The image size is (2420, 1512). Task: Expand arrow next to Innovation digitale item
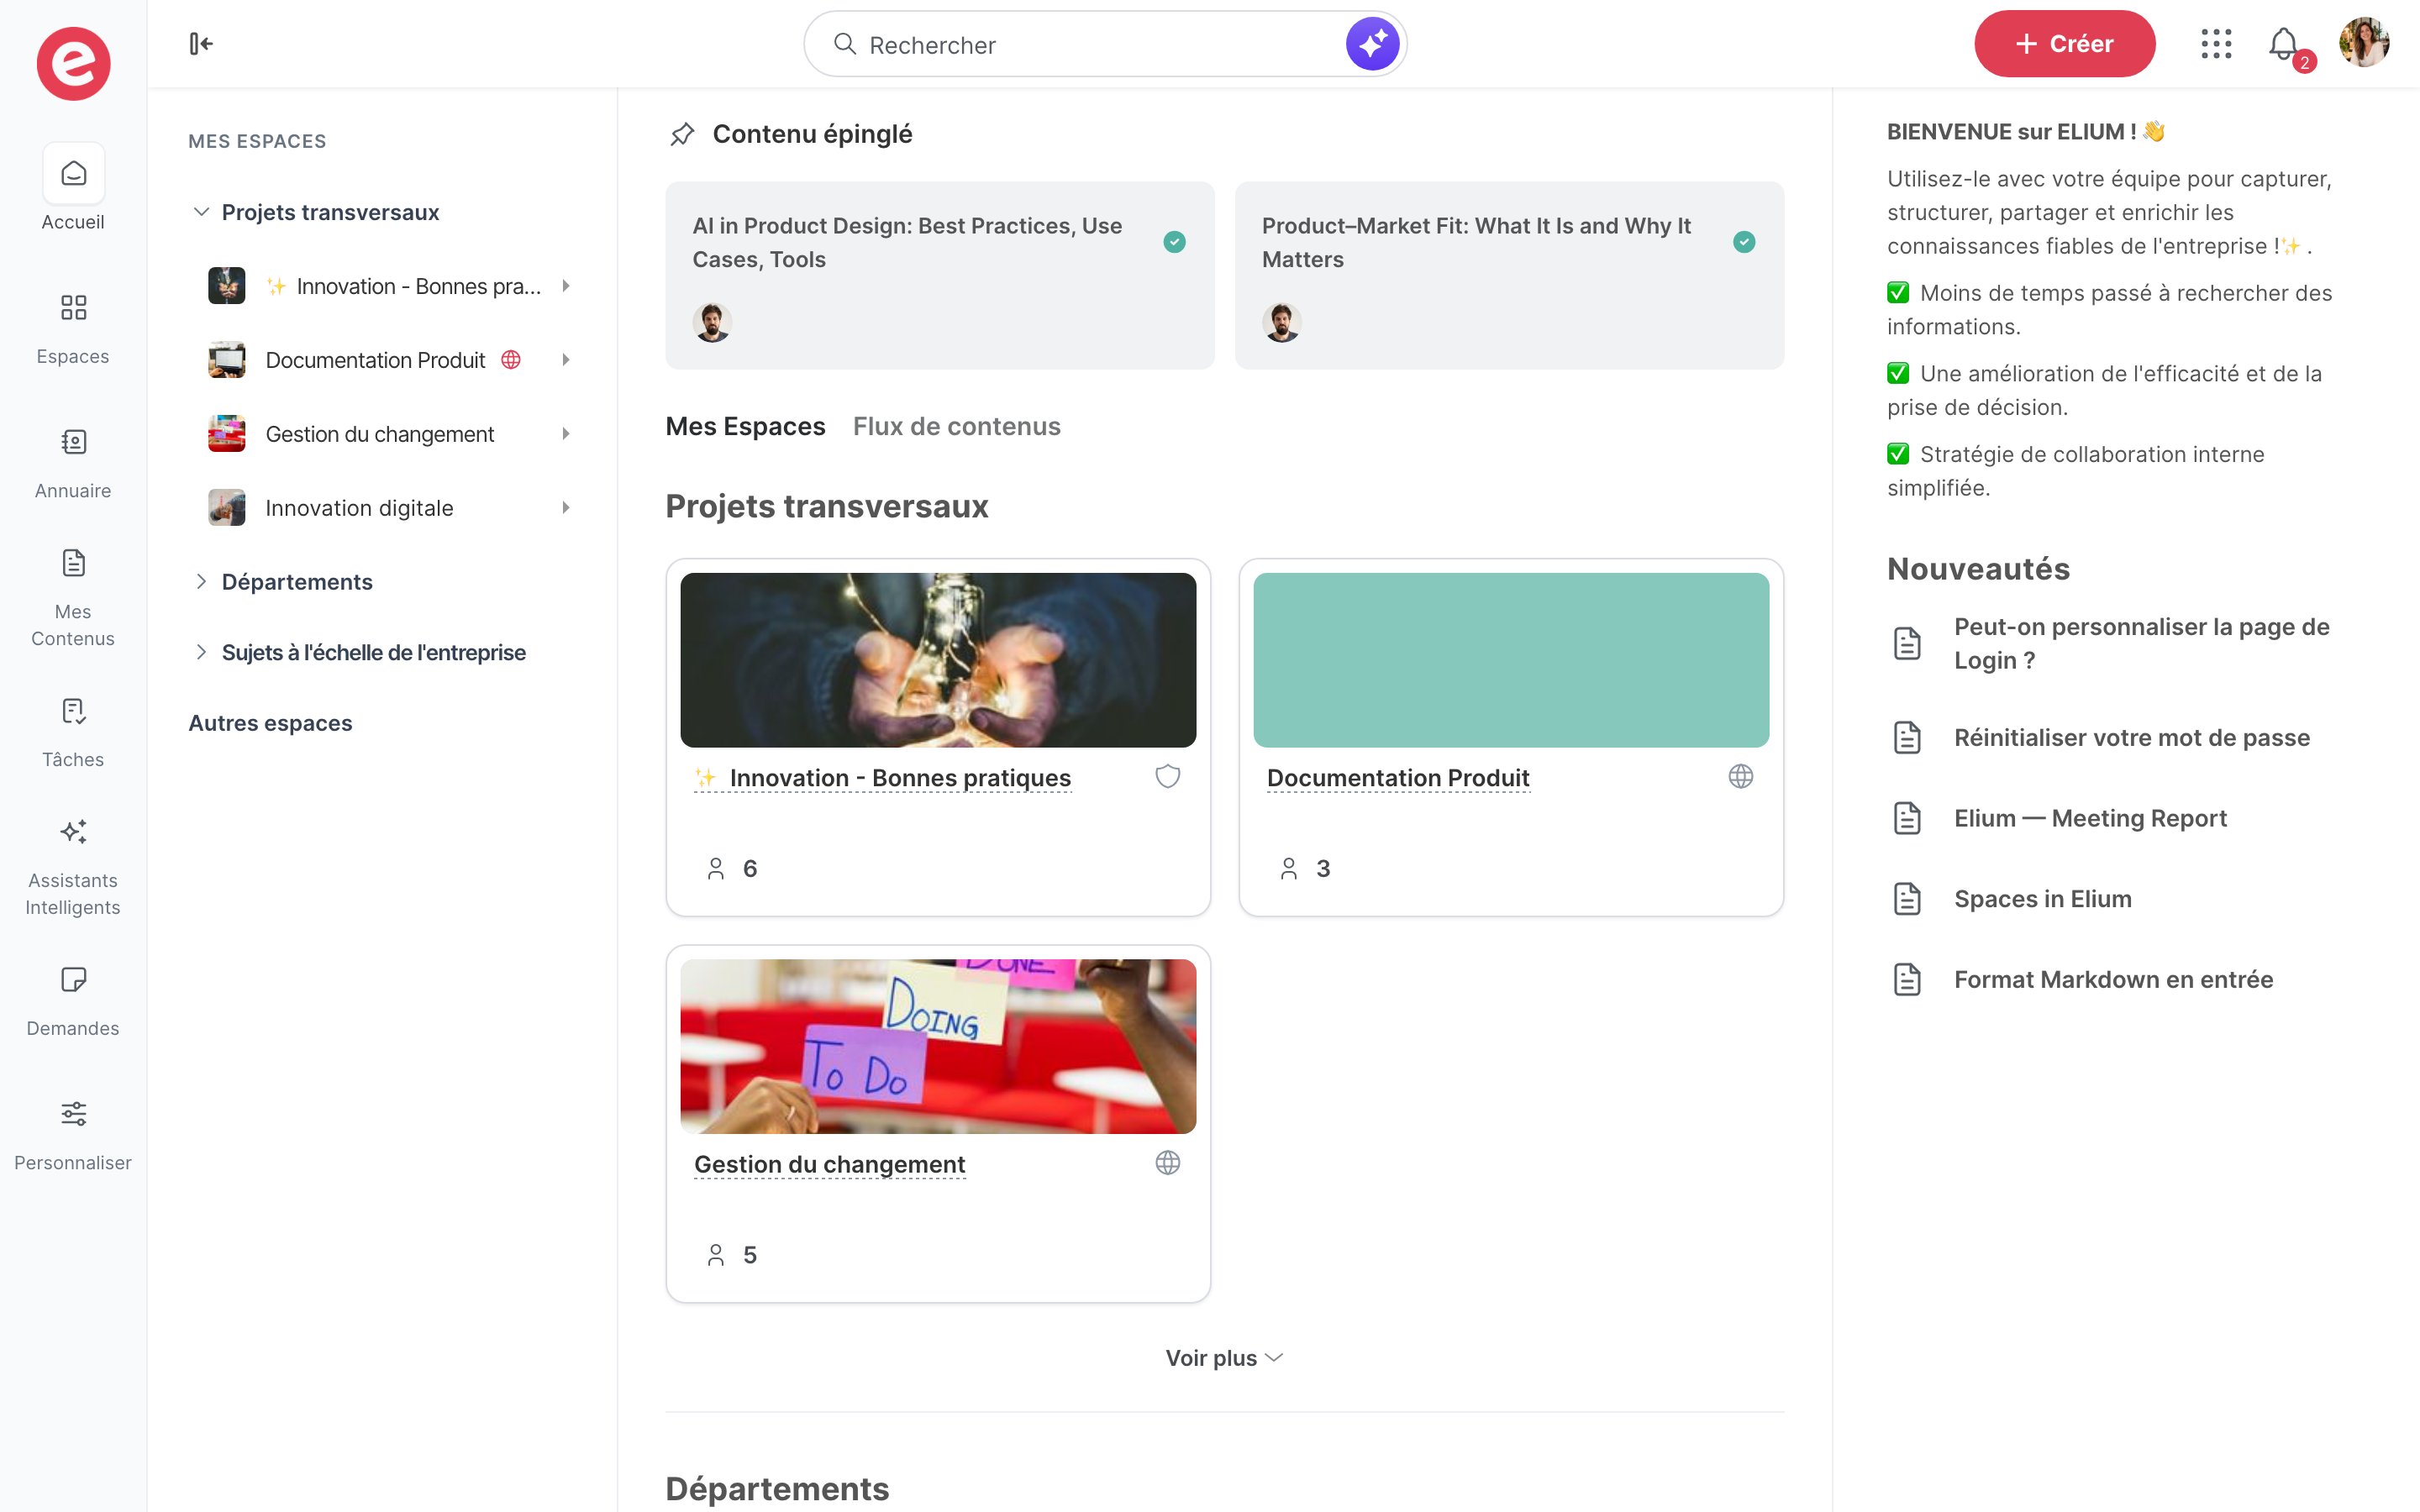[x=566, y=508]
